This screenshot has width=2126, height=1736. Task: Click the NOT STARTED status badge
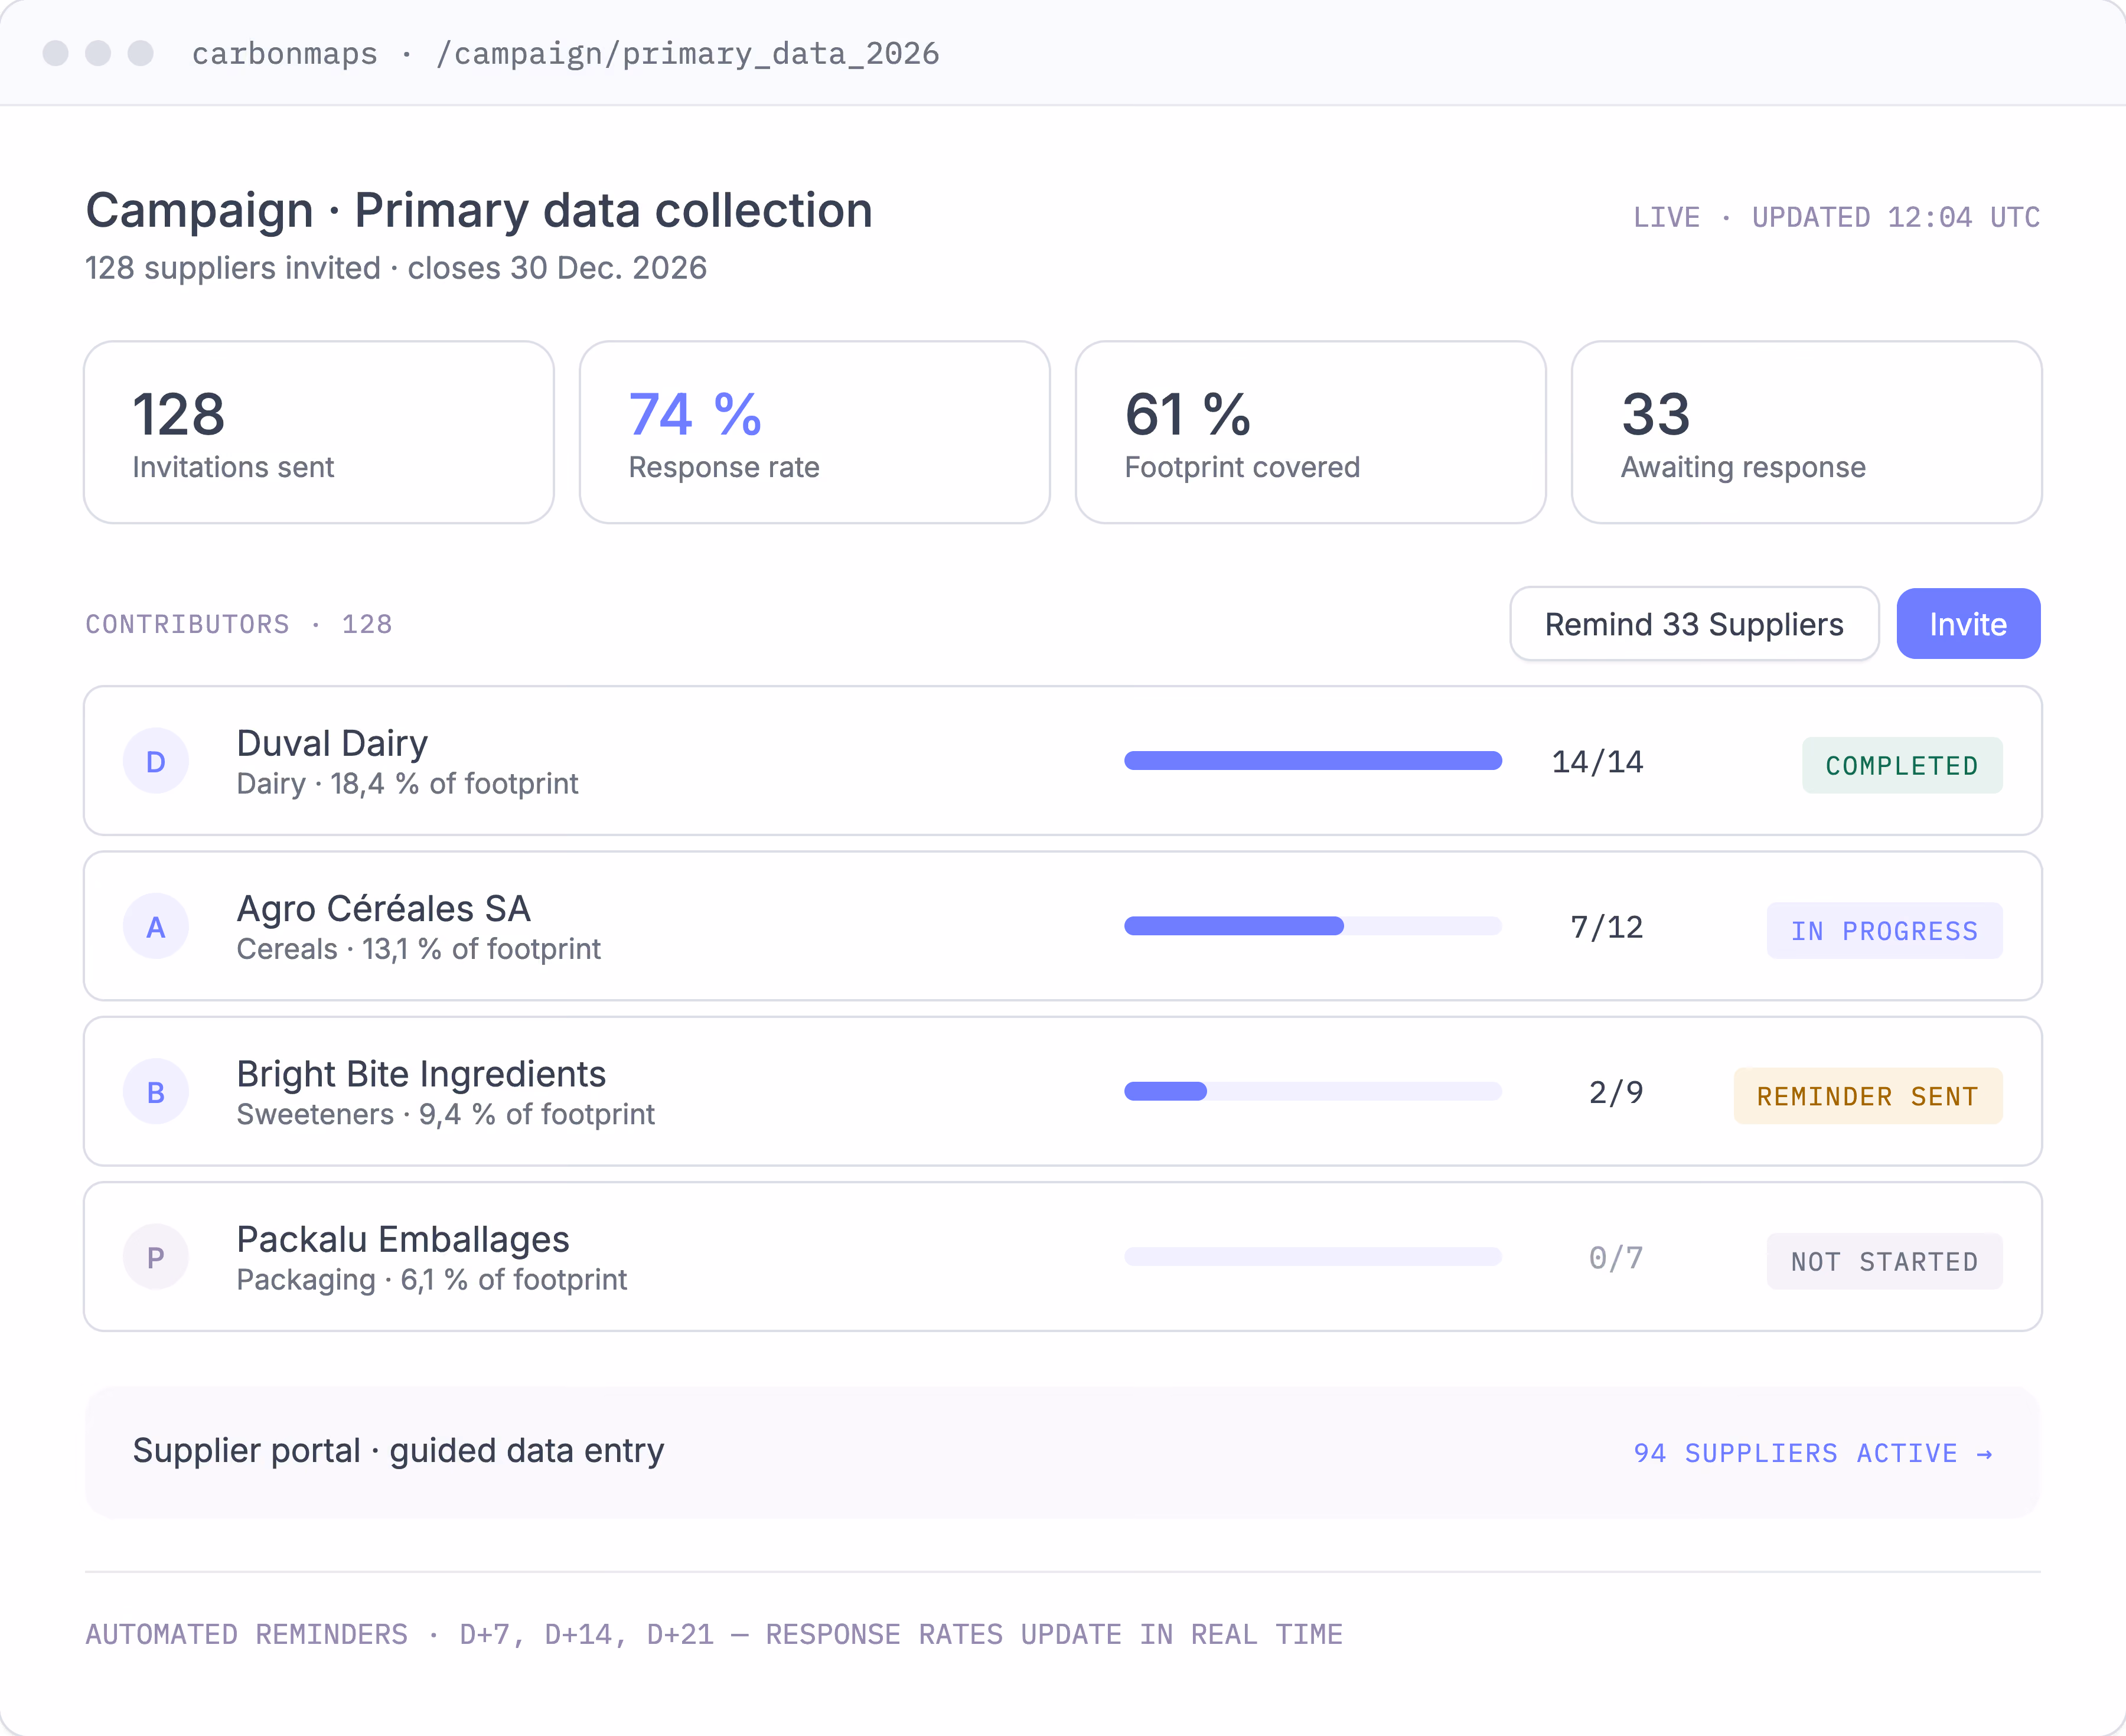(1884, 1261)
